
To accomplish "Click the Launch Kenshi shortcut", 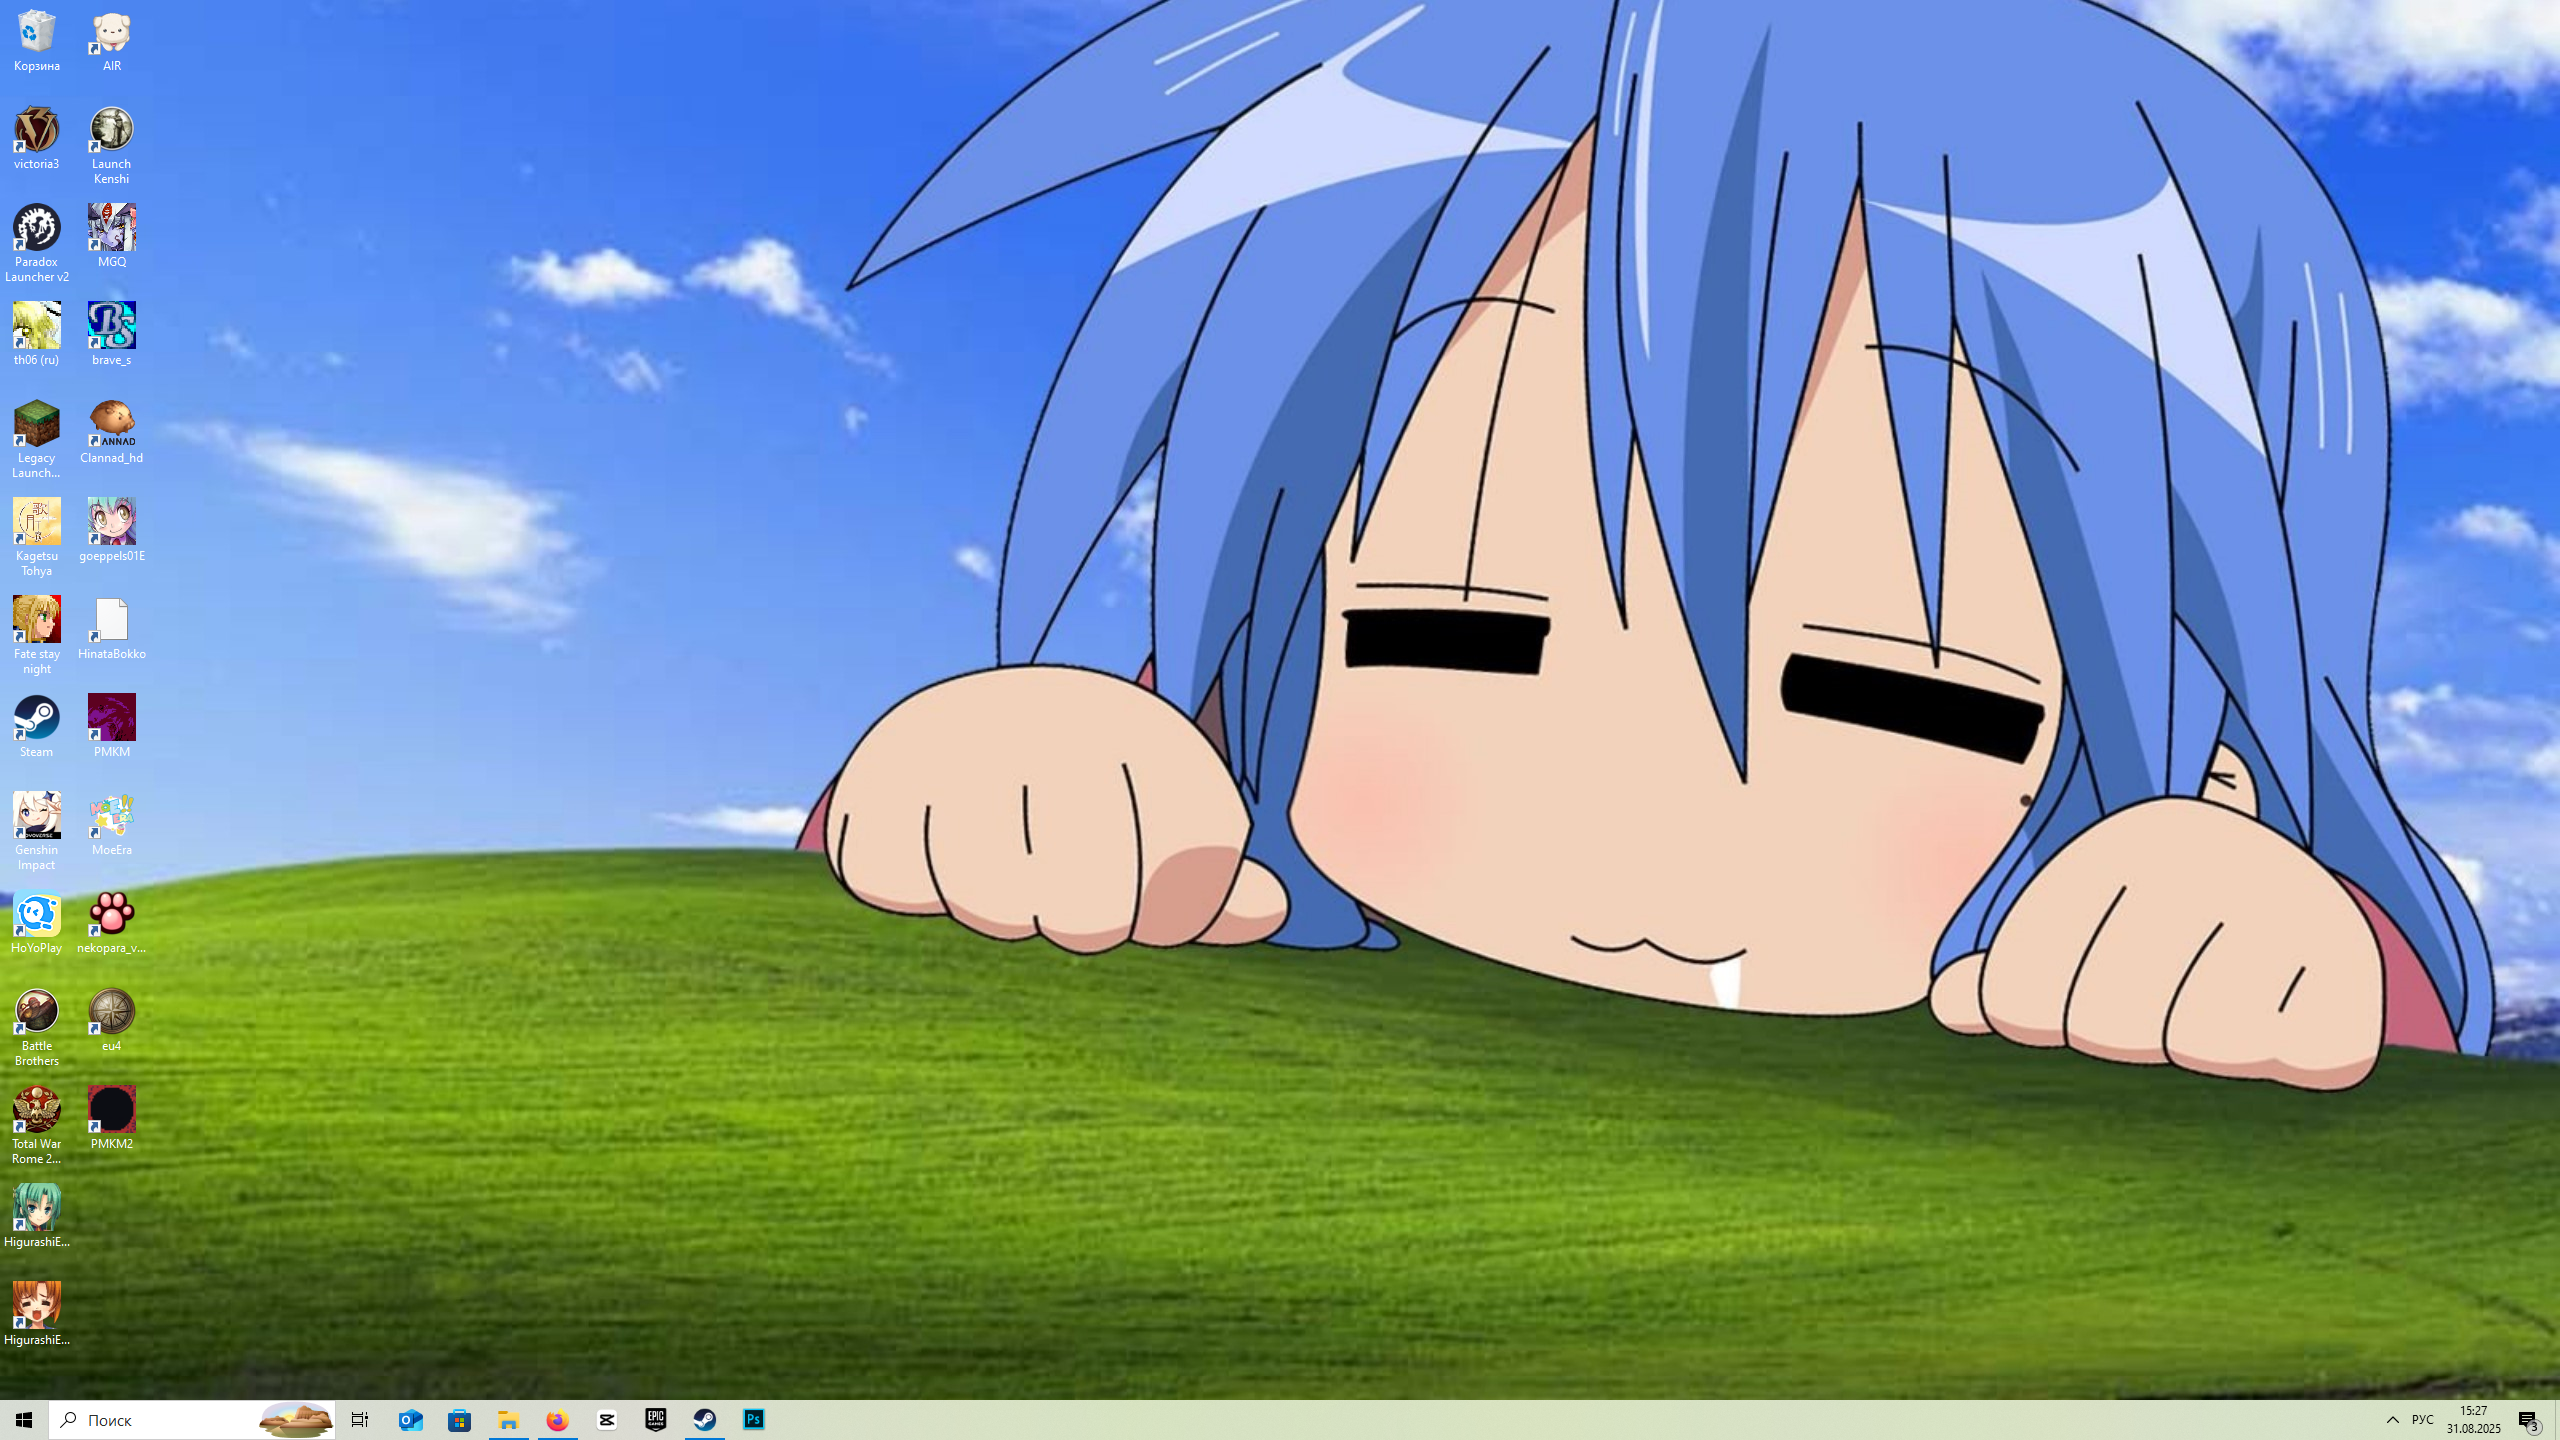I will click(x=112, y=146).
